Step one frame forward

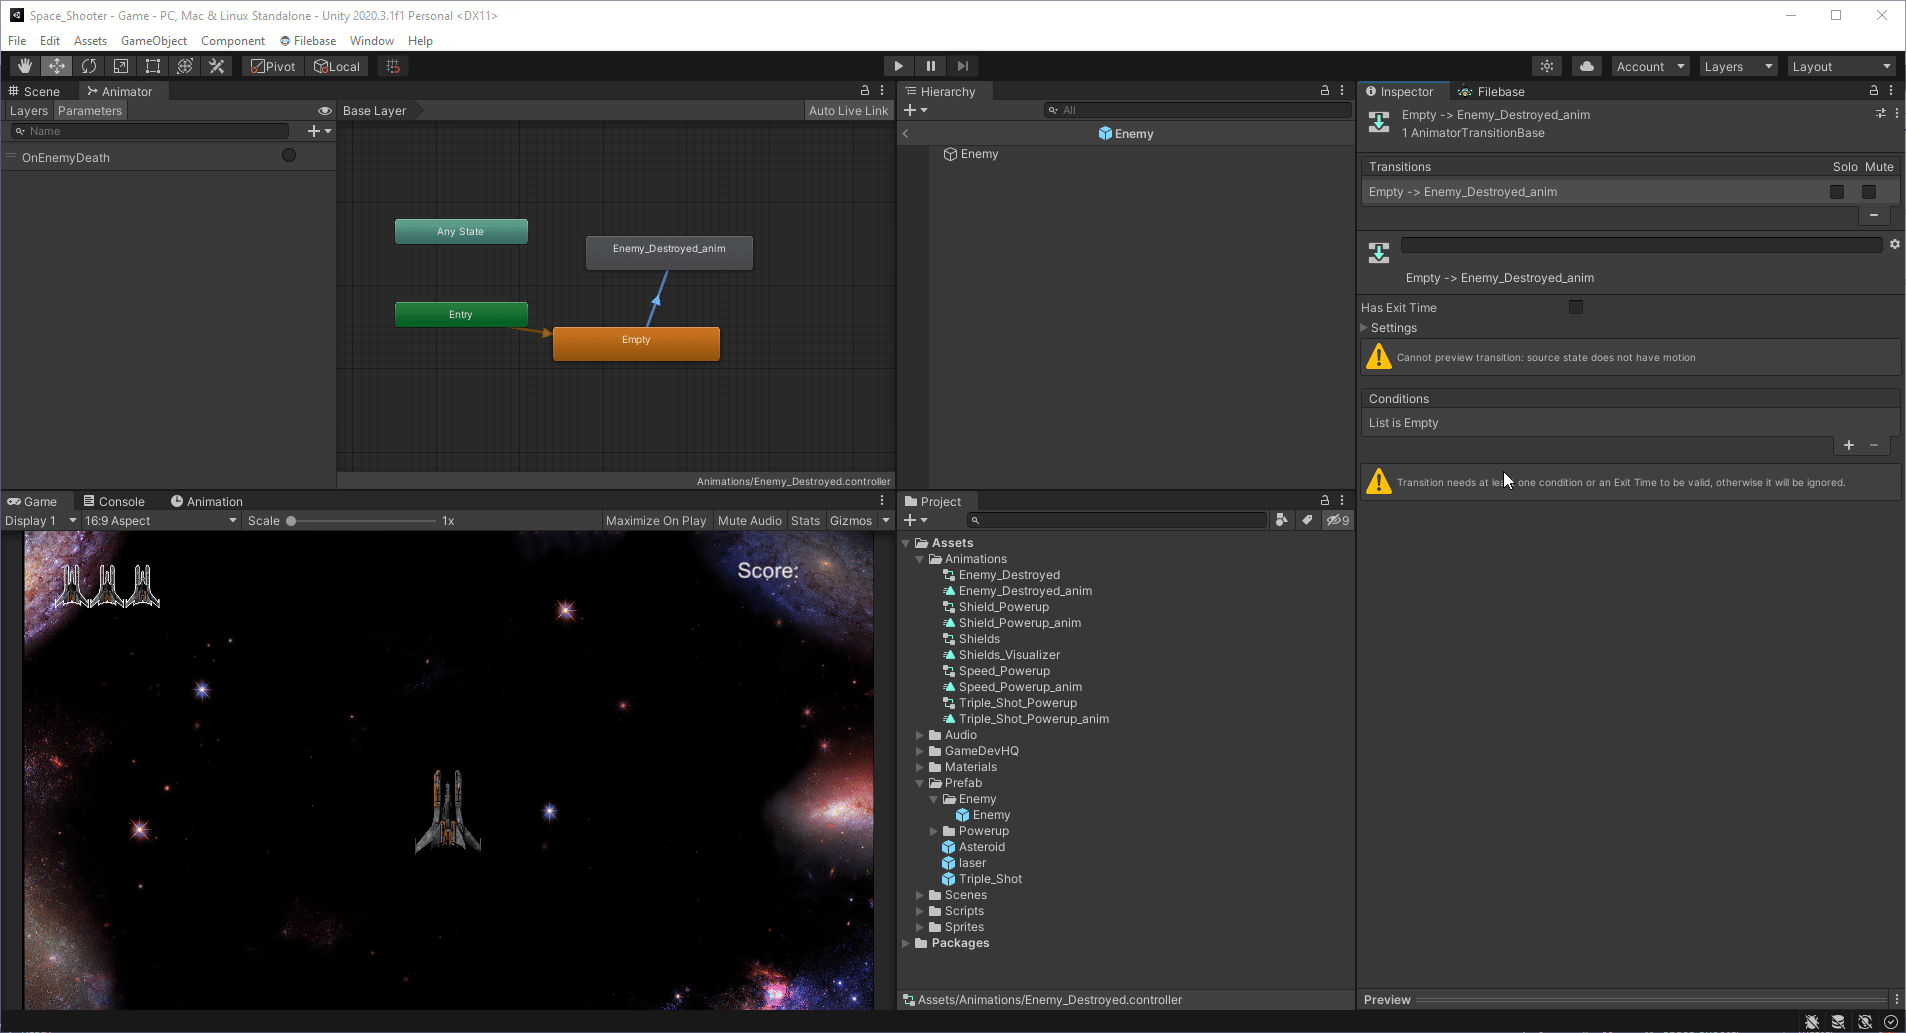point(963,66)
